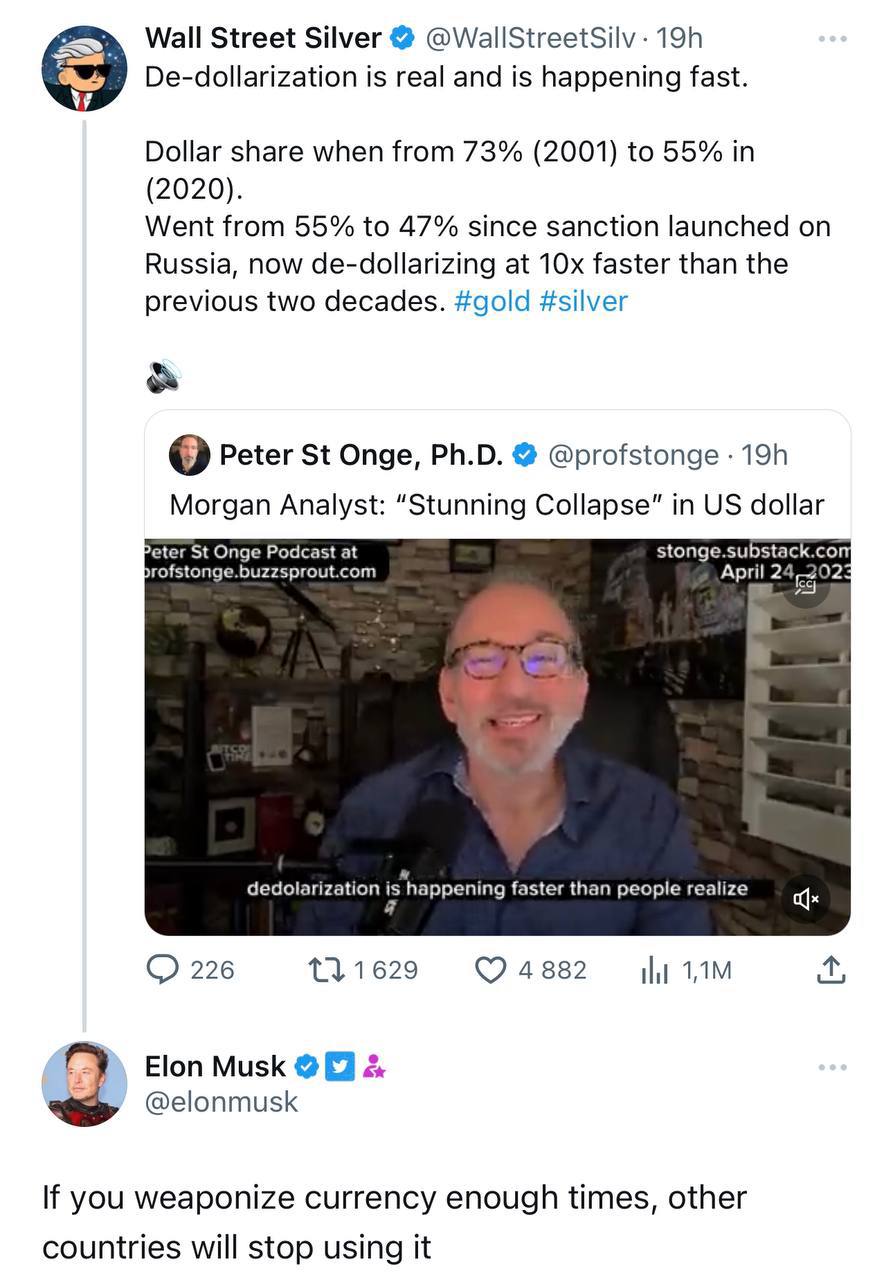The height and width of the screenshot is (1280, 893).
Task: Expand more options on Elon Musk tweet
Action: (832, 1067)
